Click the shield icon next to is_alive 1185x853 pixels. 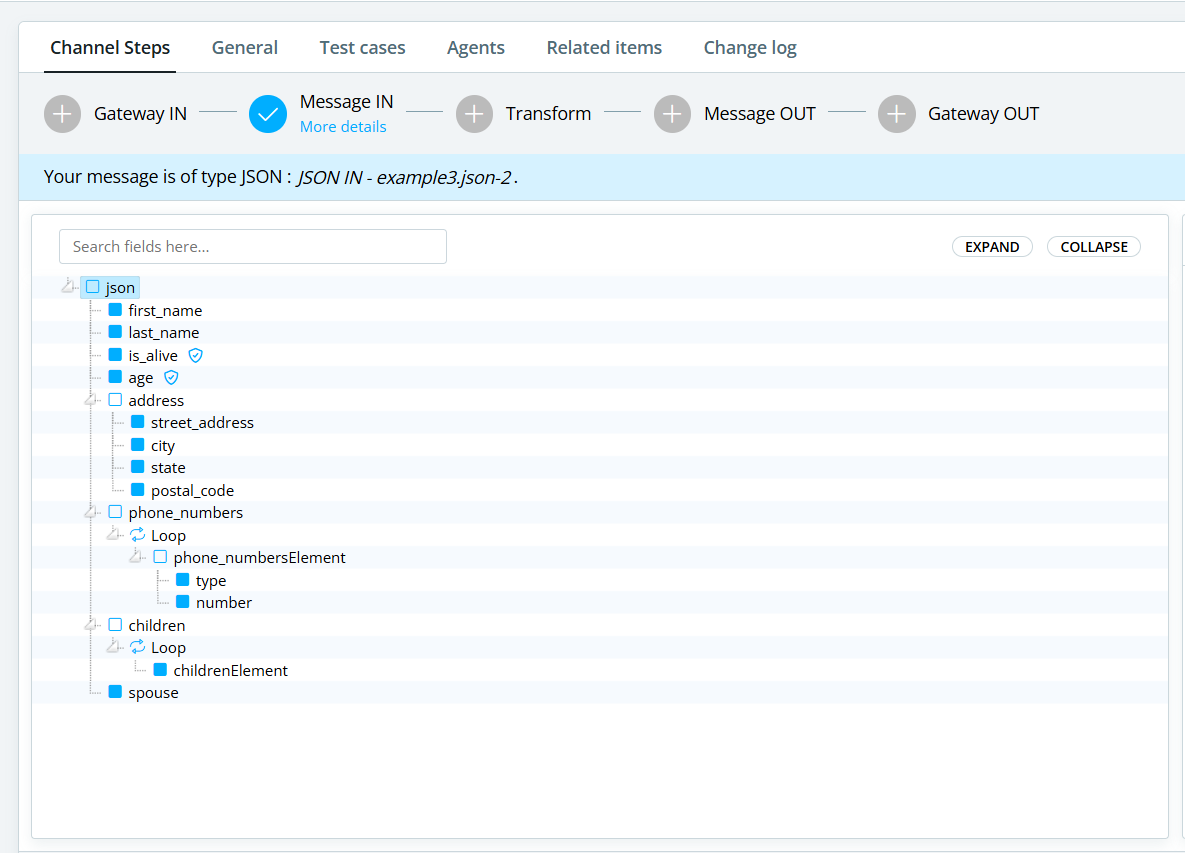click(195, 355)
